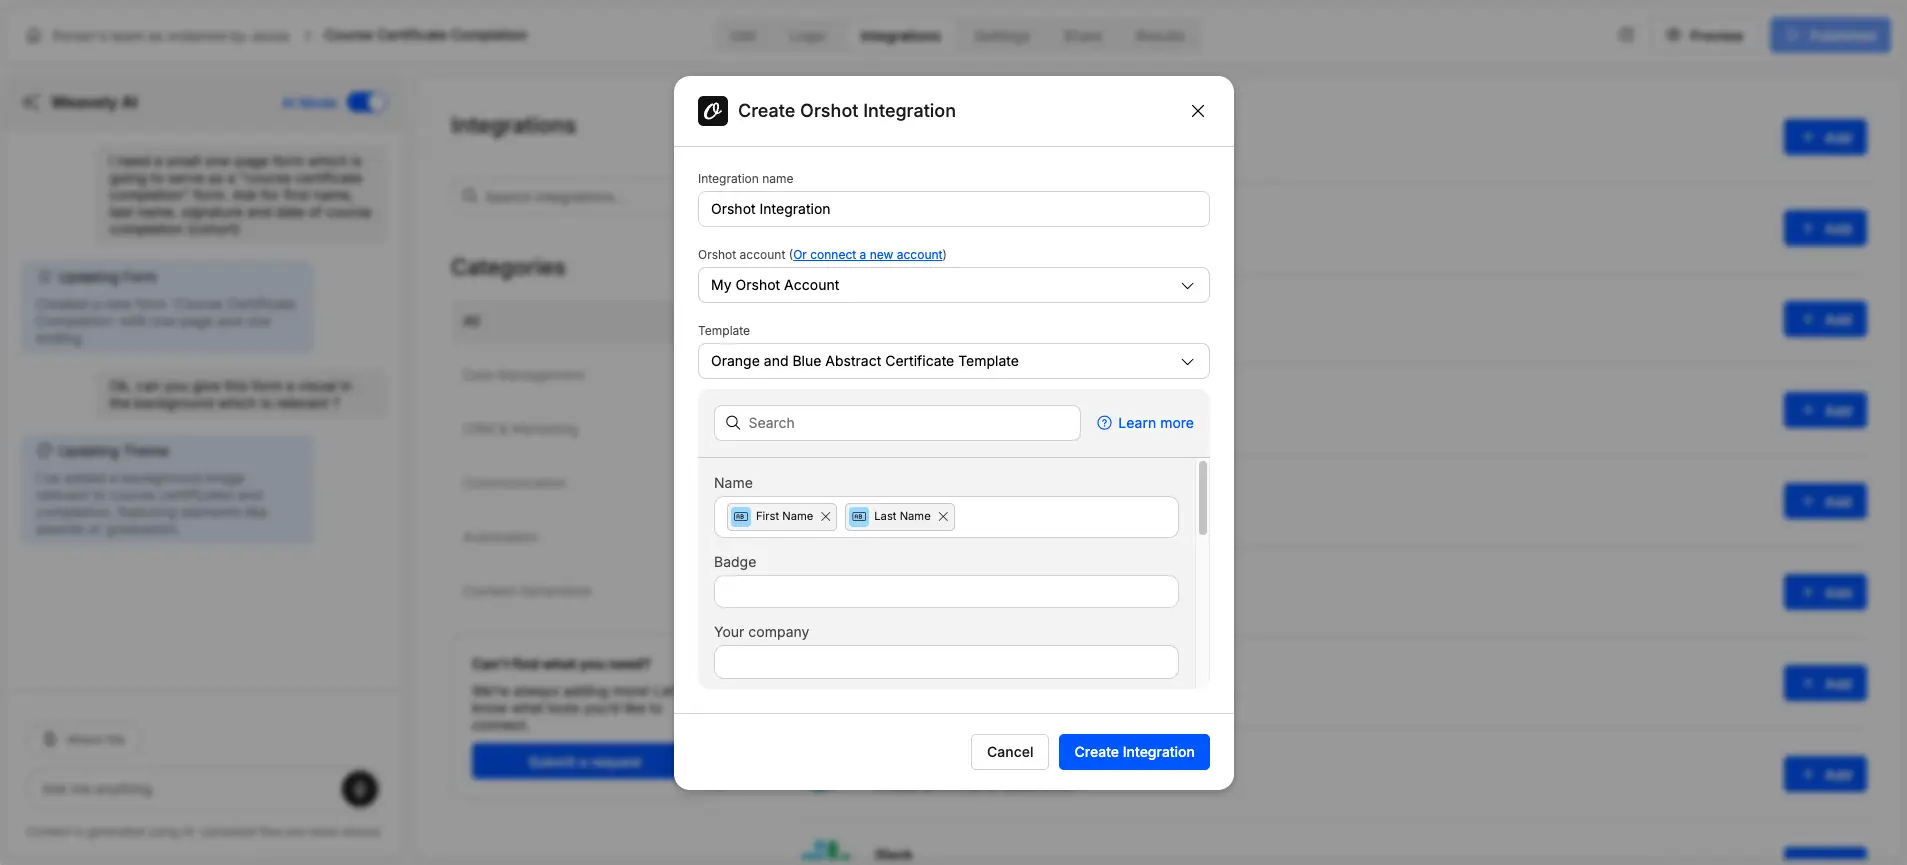Switch to the Results tab in background
This screenshot has height=865, width=1907.
point(1160,36)
